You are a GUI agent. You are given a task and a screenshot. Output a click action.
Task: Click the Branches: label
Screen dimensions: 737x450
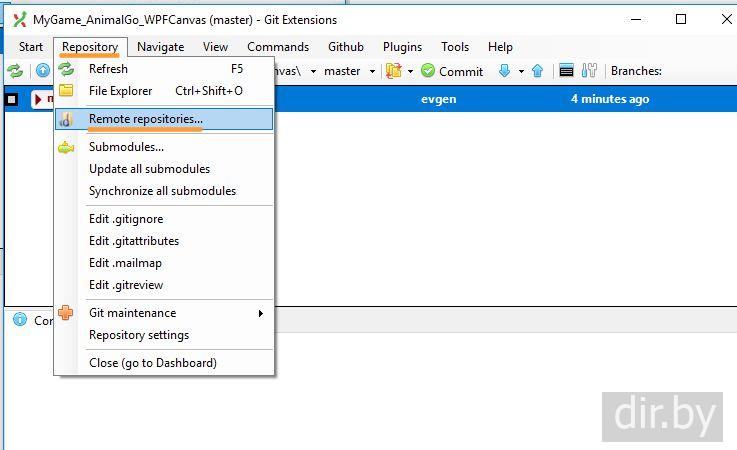tap(636, 71)
